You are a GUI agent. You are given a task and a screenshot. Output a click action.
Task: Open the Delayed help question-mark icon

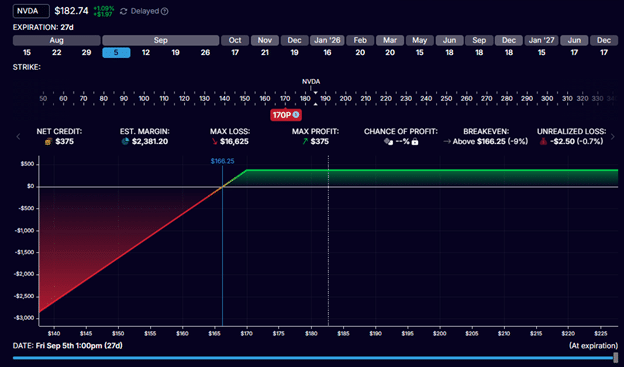(x=164, y=12)
